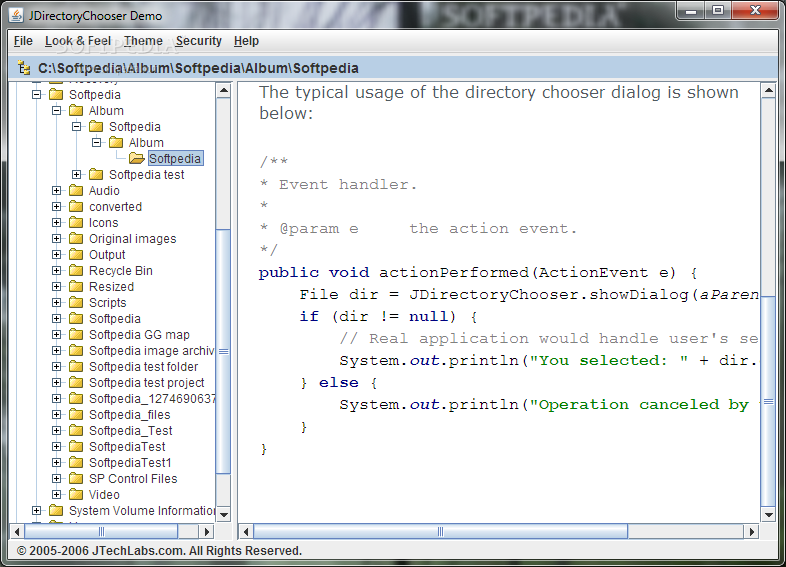Click the current directory path text
The height and width of the screenshot is (567, 786).
click(199, 68)
